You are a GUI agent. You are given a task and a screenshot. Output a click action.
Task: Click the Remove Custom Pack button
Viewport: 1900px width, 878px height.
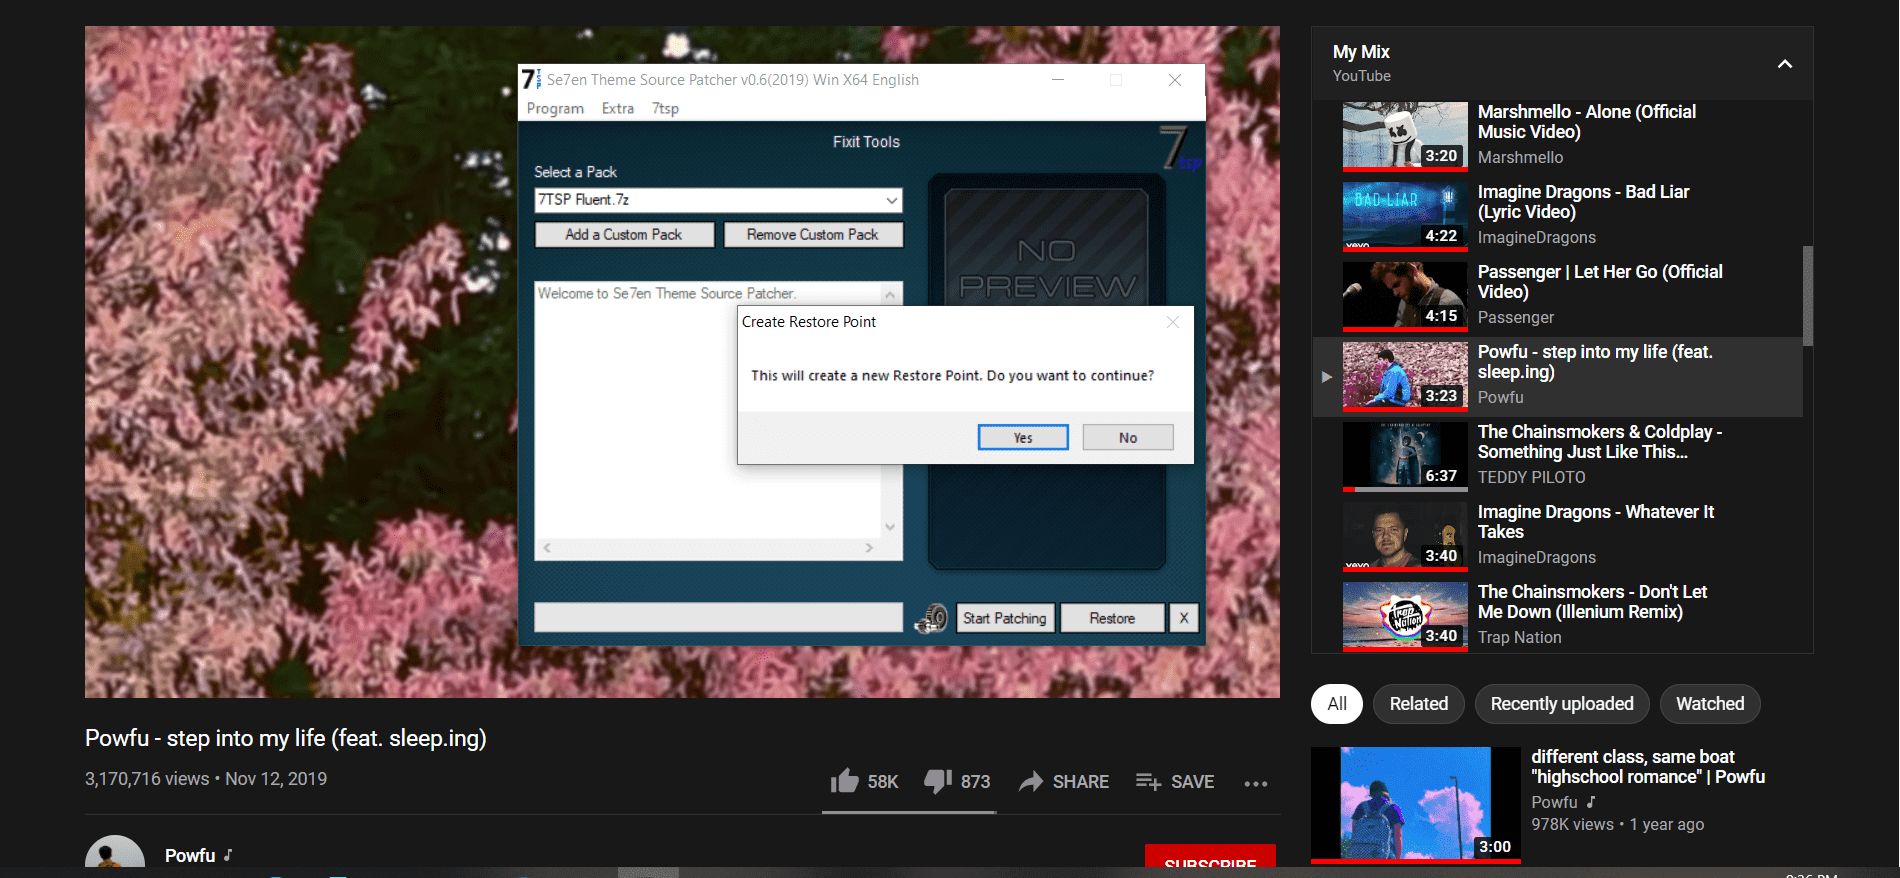(813, 235)
